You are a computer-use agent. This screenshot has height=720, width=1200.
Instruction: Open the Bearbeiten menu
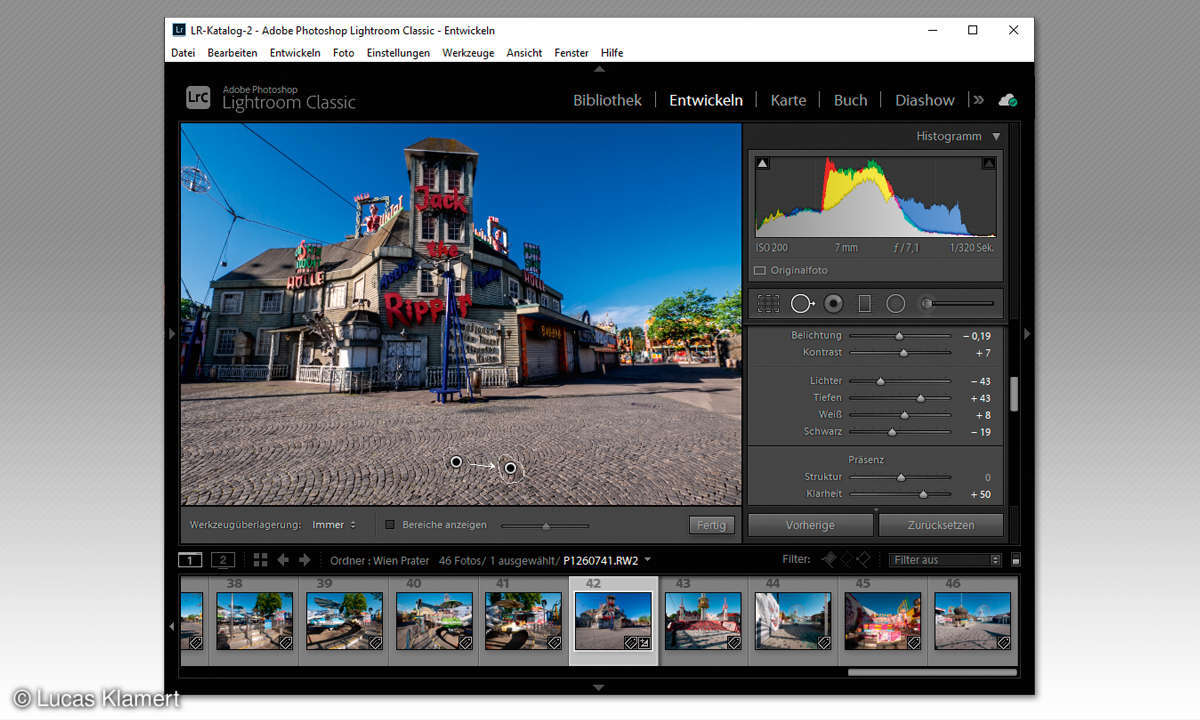[232, 53]
